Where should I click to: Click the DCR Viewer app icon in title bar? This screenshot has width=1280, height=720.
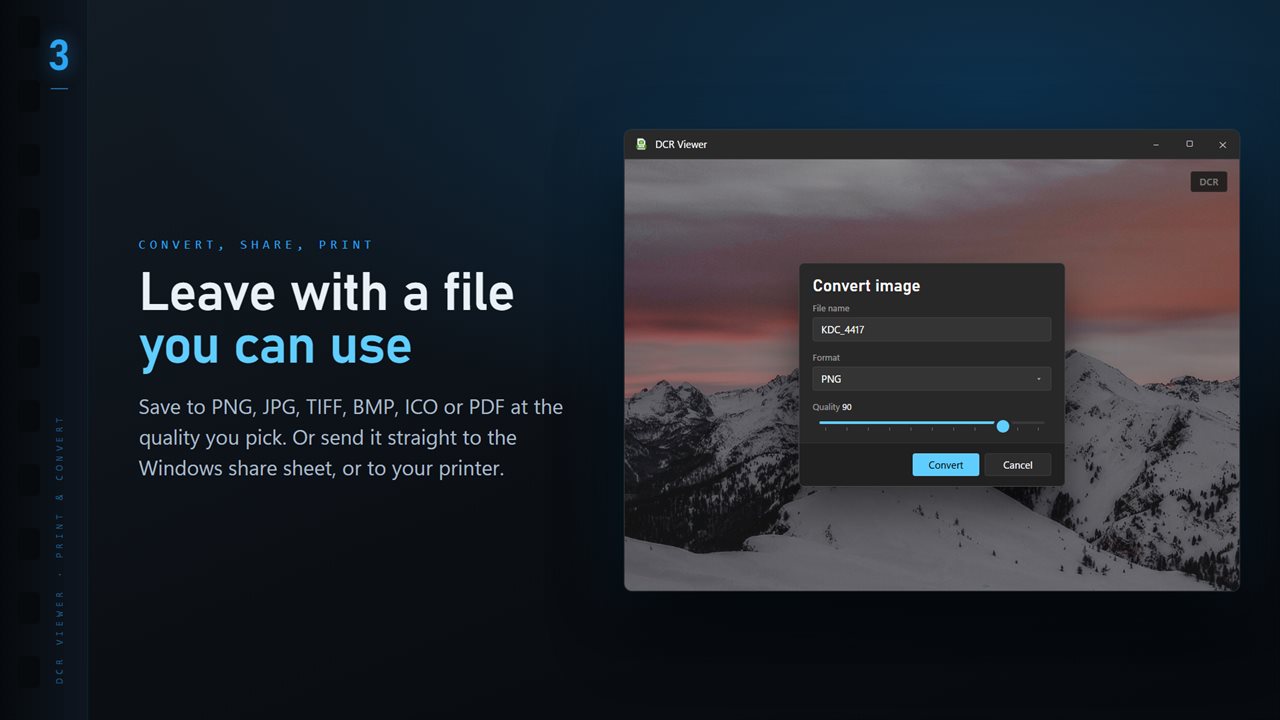[x=641, y=144]
